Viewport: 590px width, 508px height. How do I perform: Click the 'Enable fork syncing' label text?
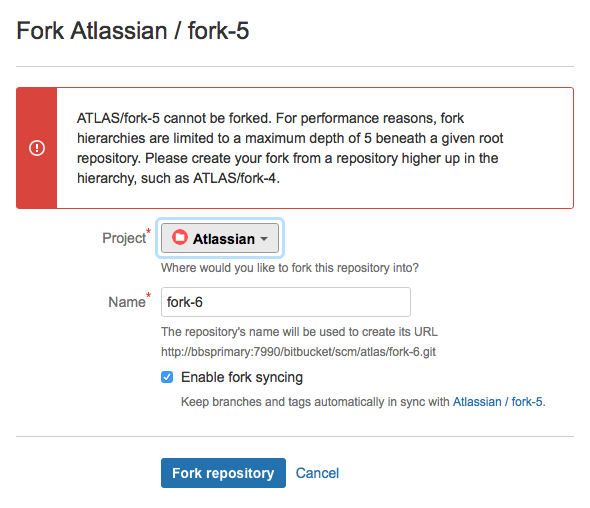[x=242, y=377]
